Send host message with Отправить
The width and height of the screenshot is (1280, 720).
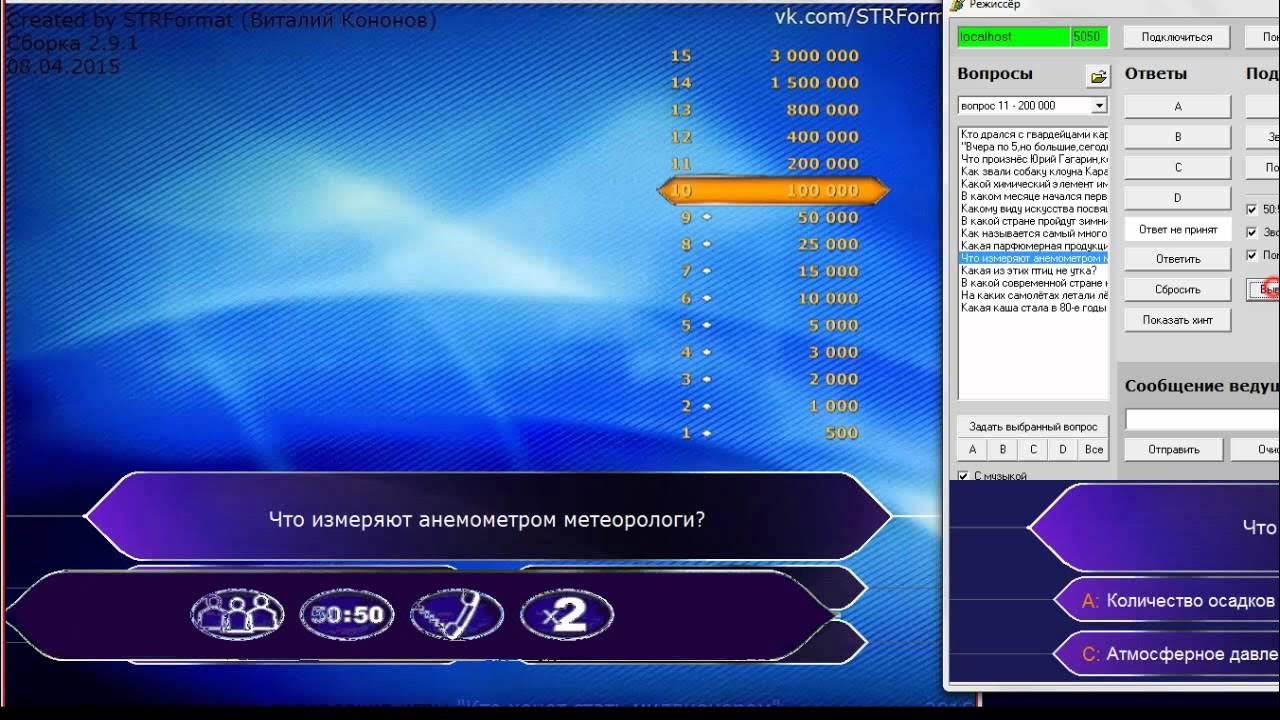click(x=1174, y=450)
